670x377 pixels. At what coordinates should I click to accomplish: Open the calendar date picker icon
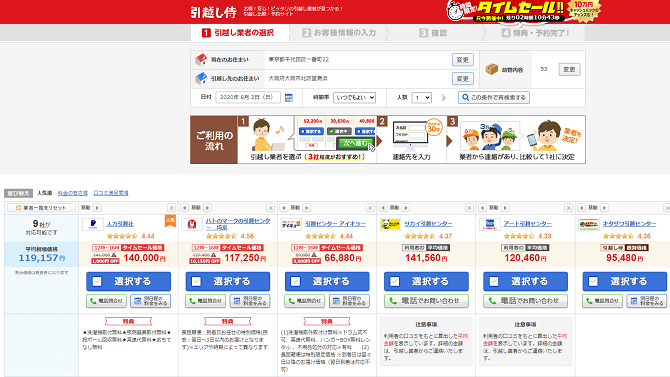(x=289, y=98)
